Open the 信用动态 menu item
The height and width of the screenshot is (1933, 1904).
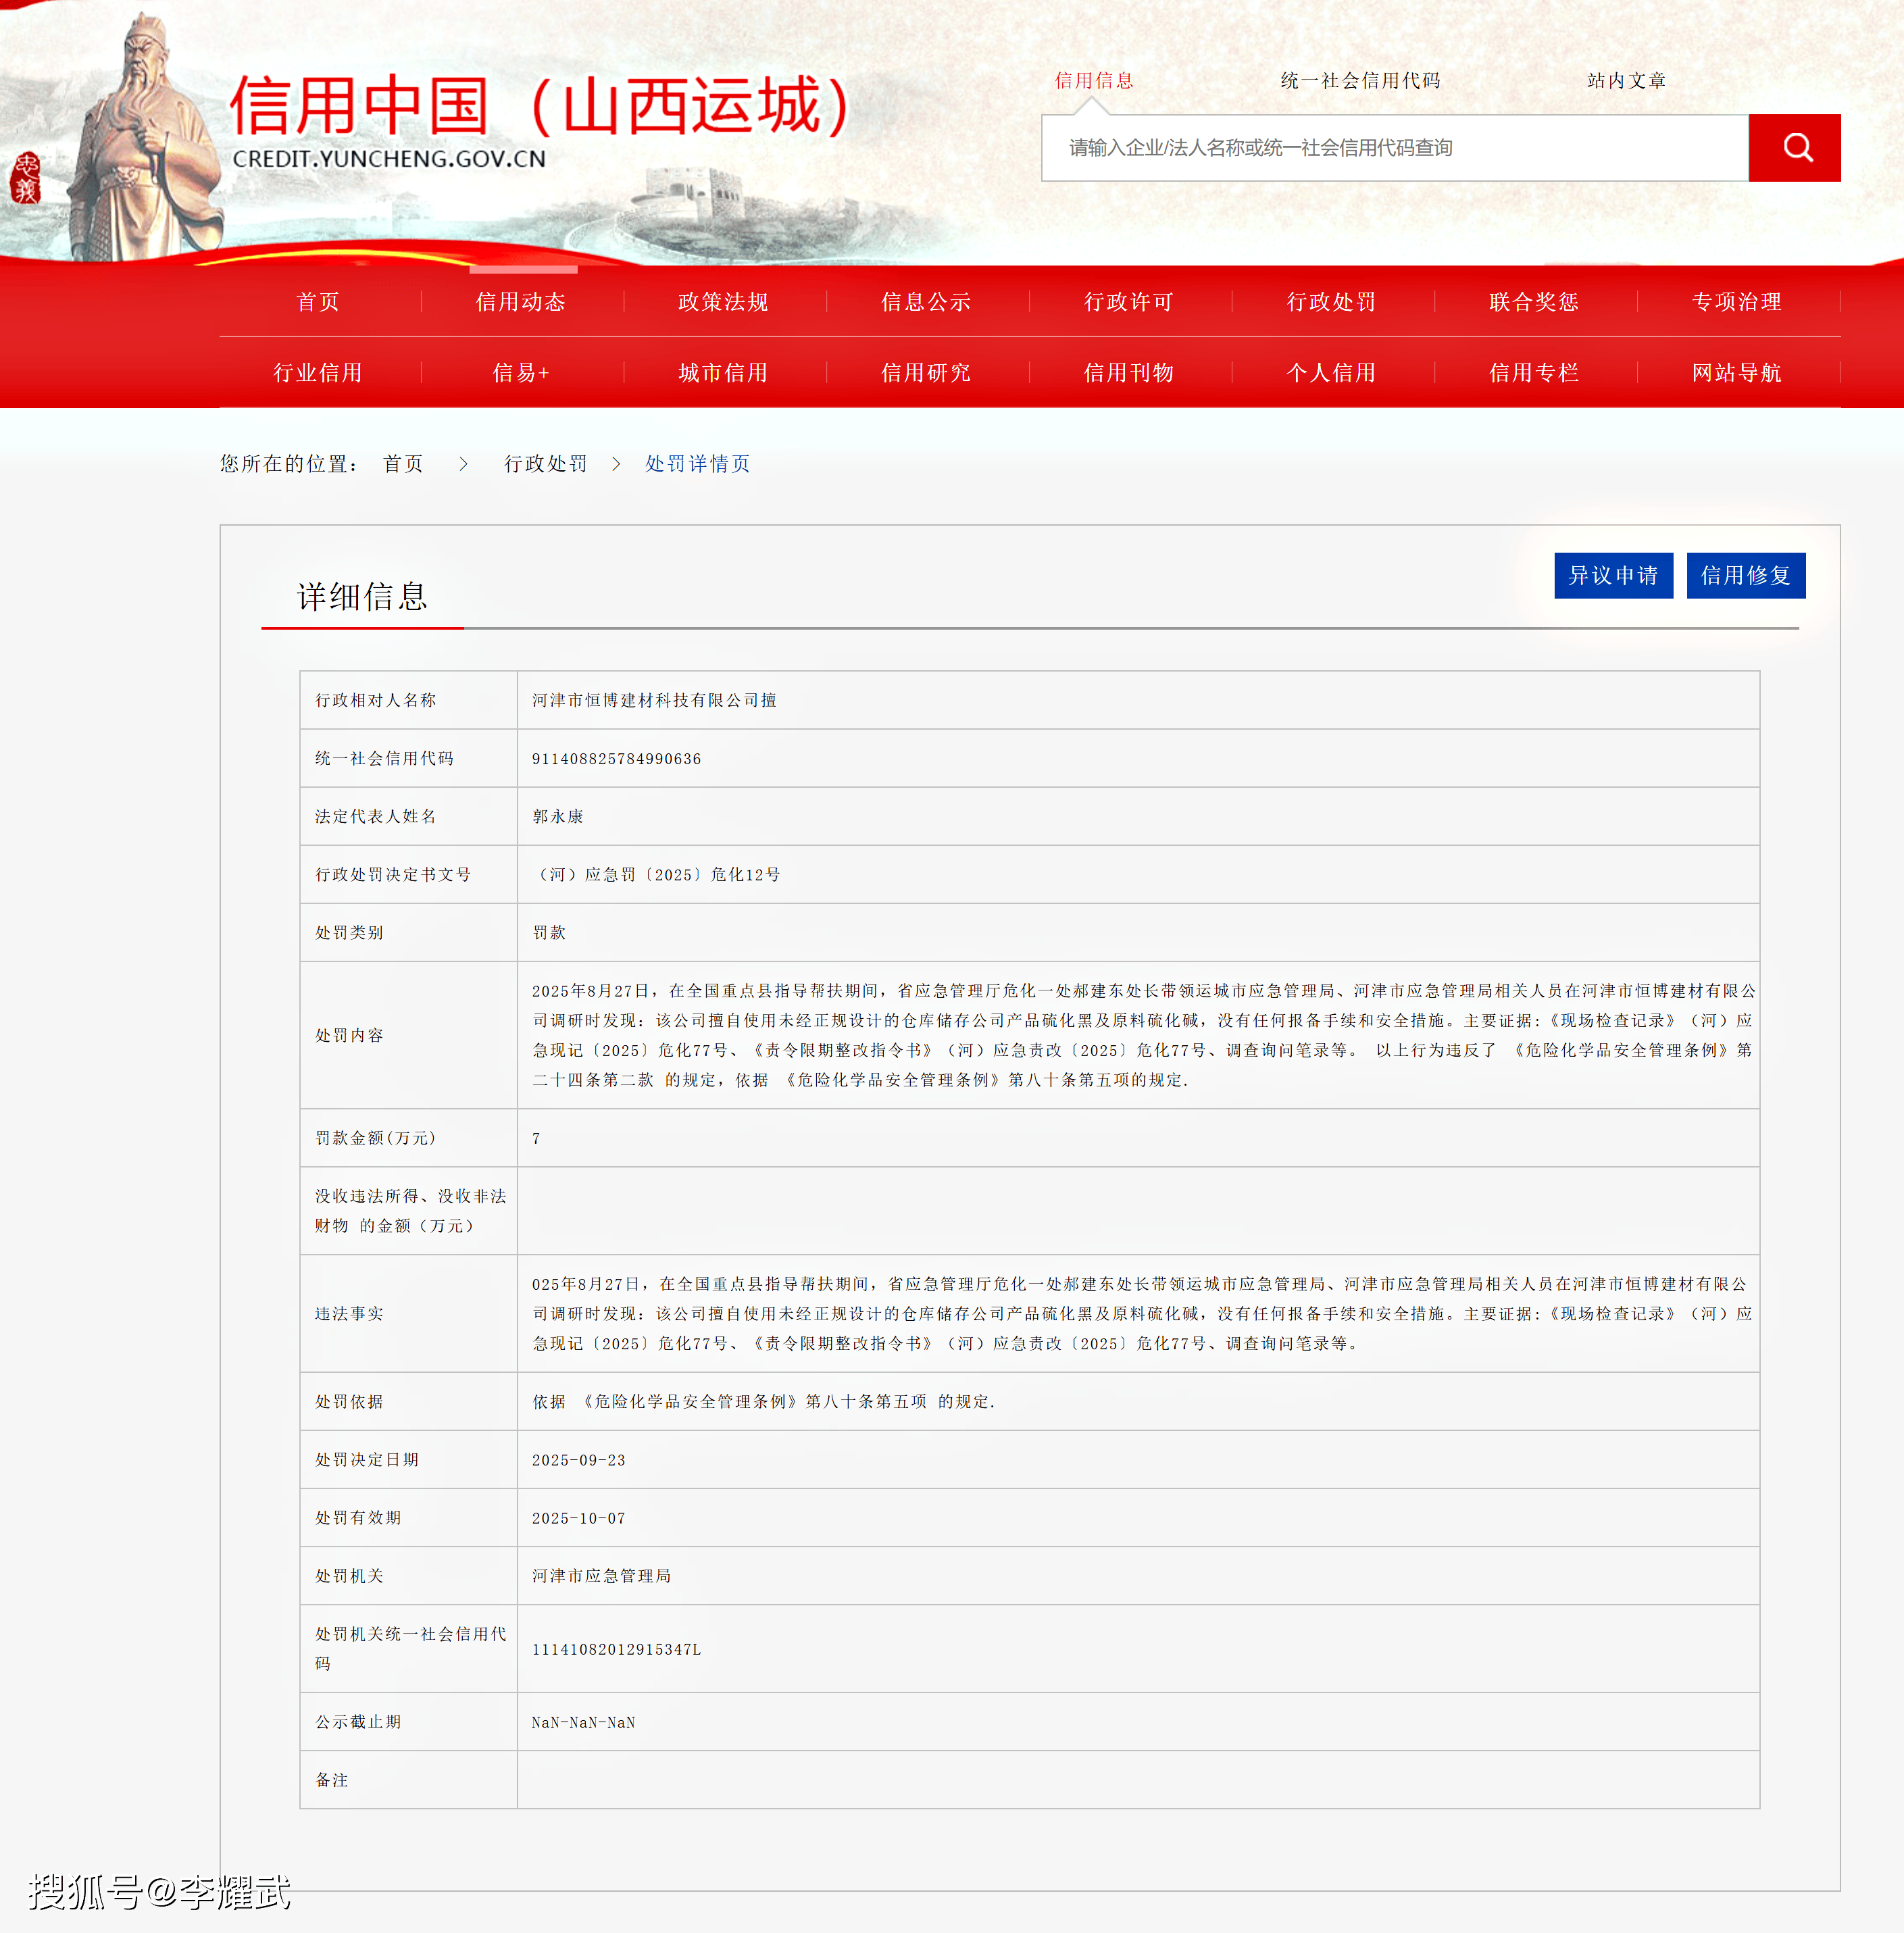point(521,302)
